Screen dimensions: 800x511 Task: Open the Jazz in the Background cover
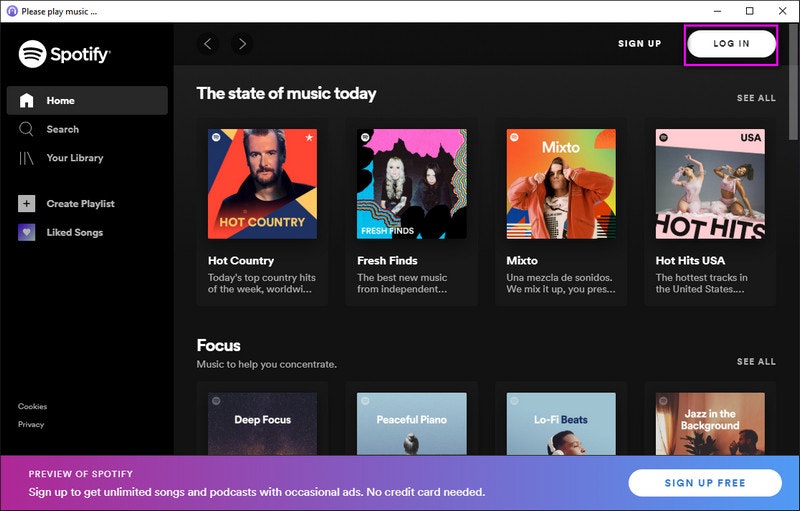tap(710, 423)
